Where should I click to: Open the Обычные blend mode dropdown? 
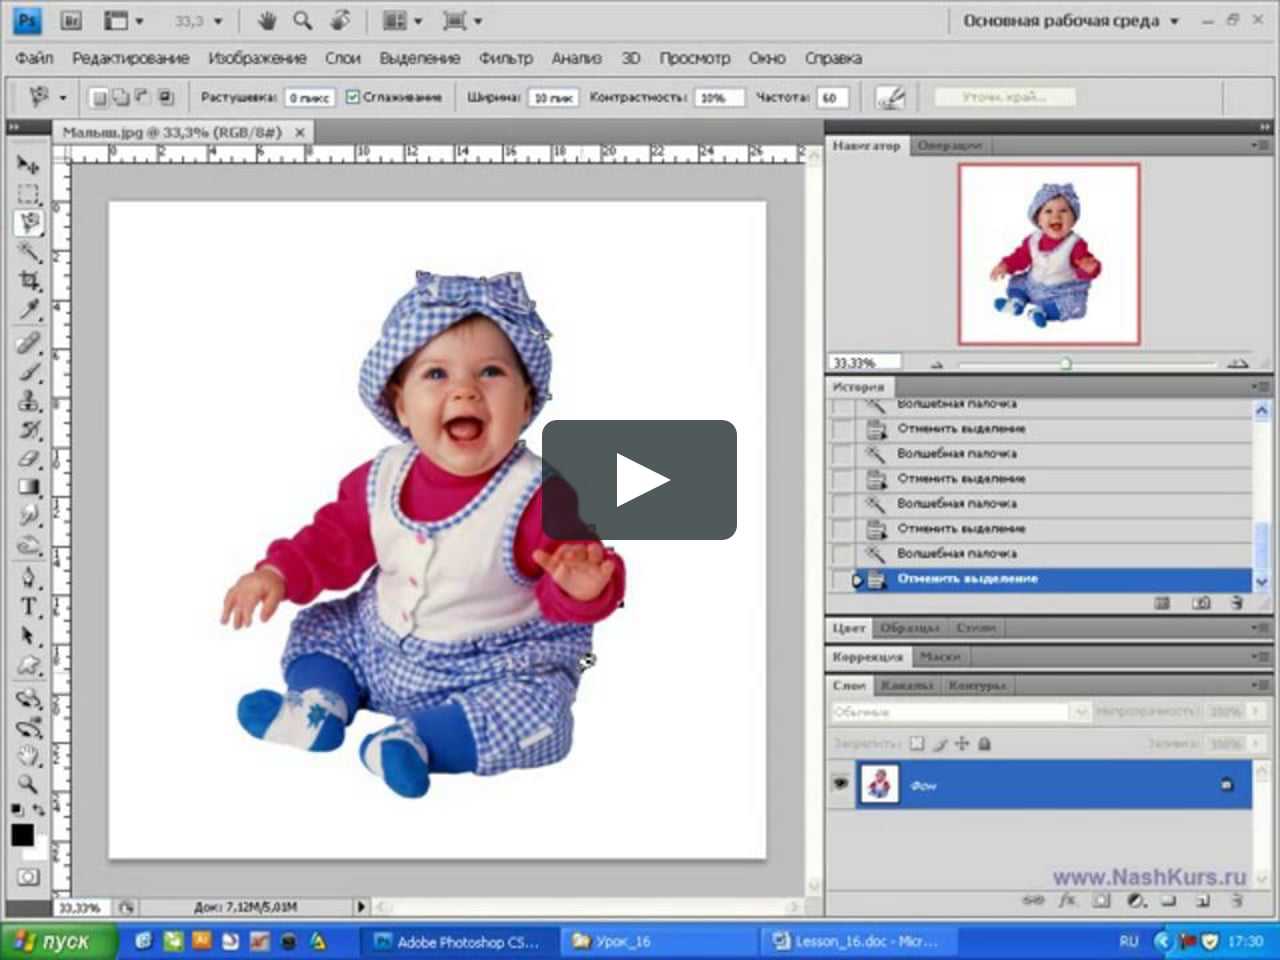click(x=960, y=712)
